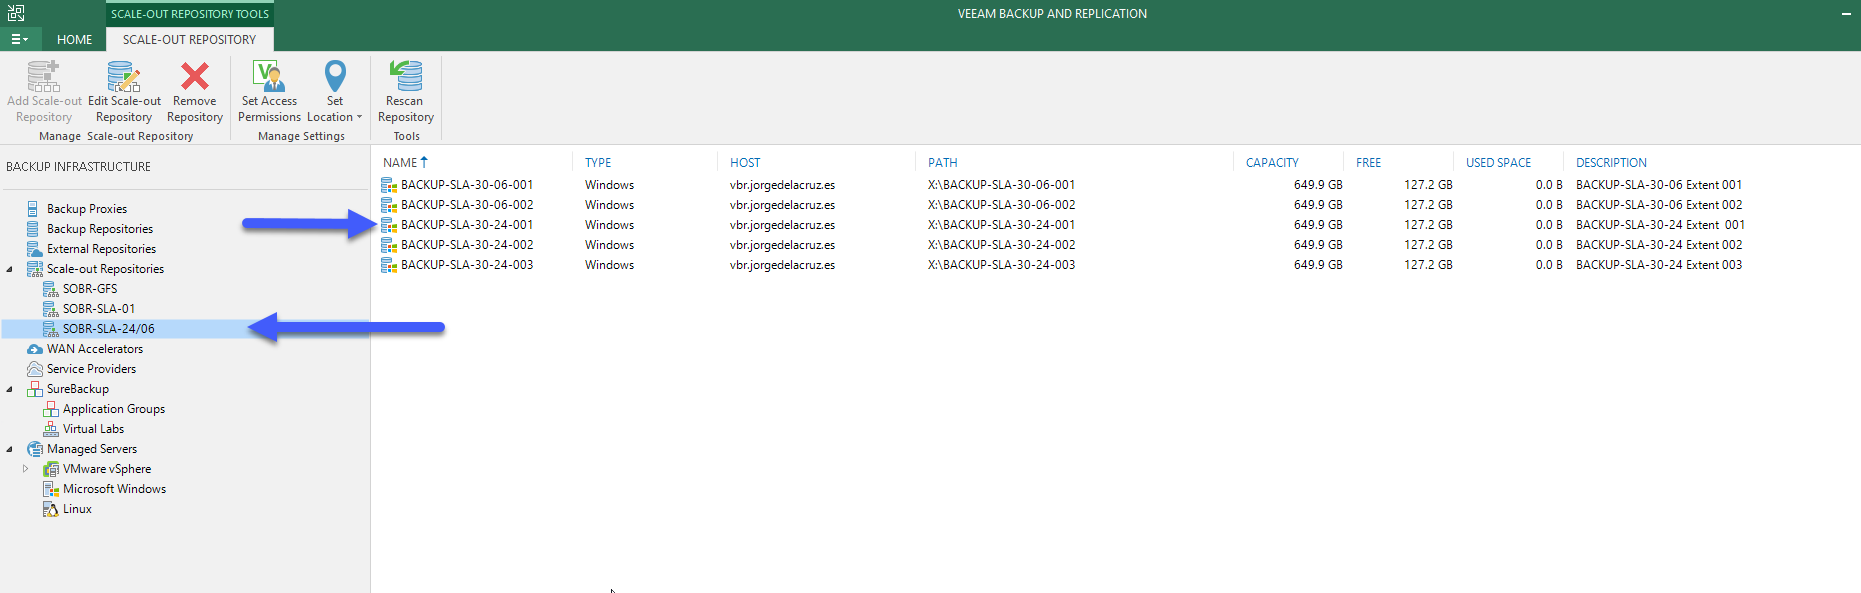
Task: Click the Add Scale-out Repository icon
Action: pyautogui.click(x=43, y=76)
